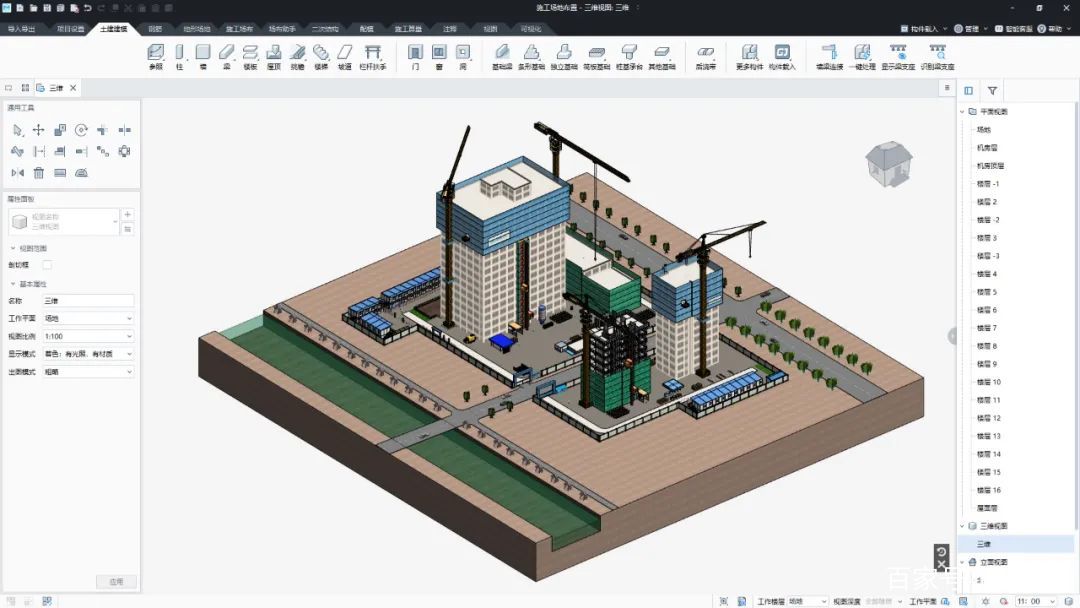This screenshot has height=608, width=1080.
Task: Switch to Visualization (可视化) tab
Action: tap(531, 29)
